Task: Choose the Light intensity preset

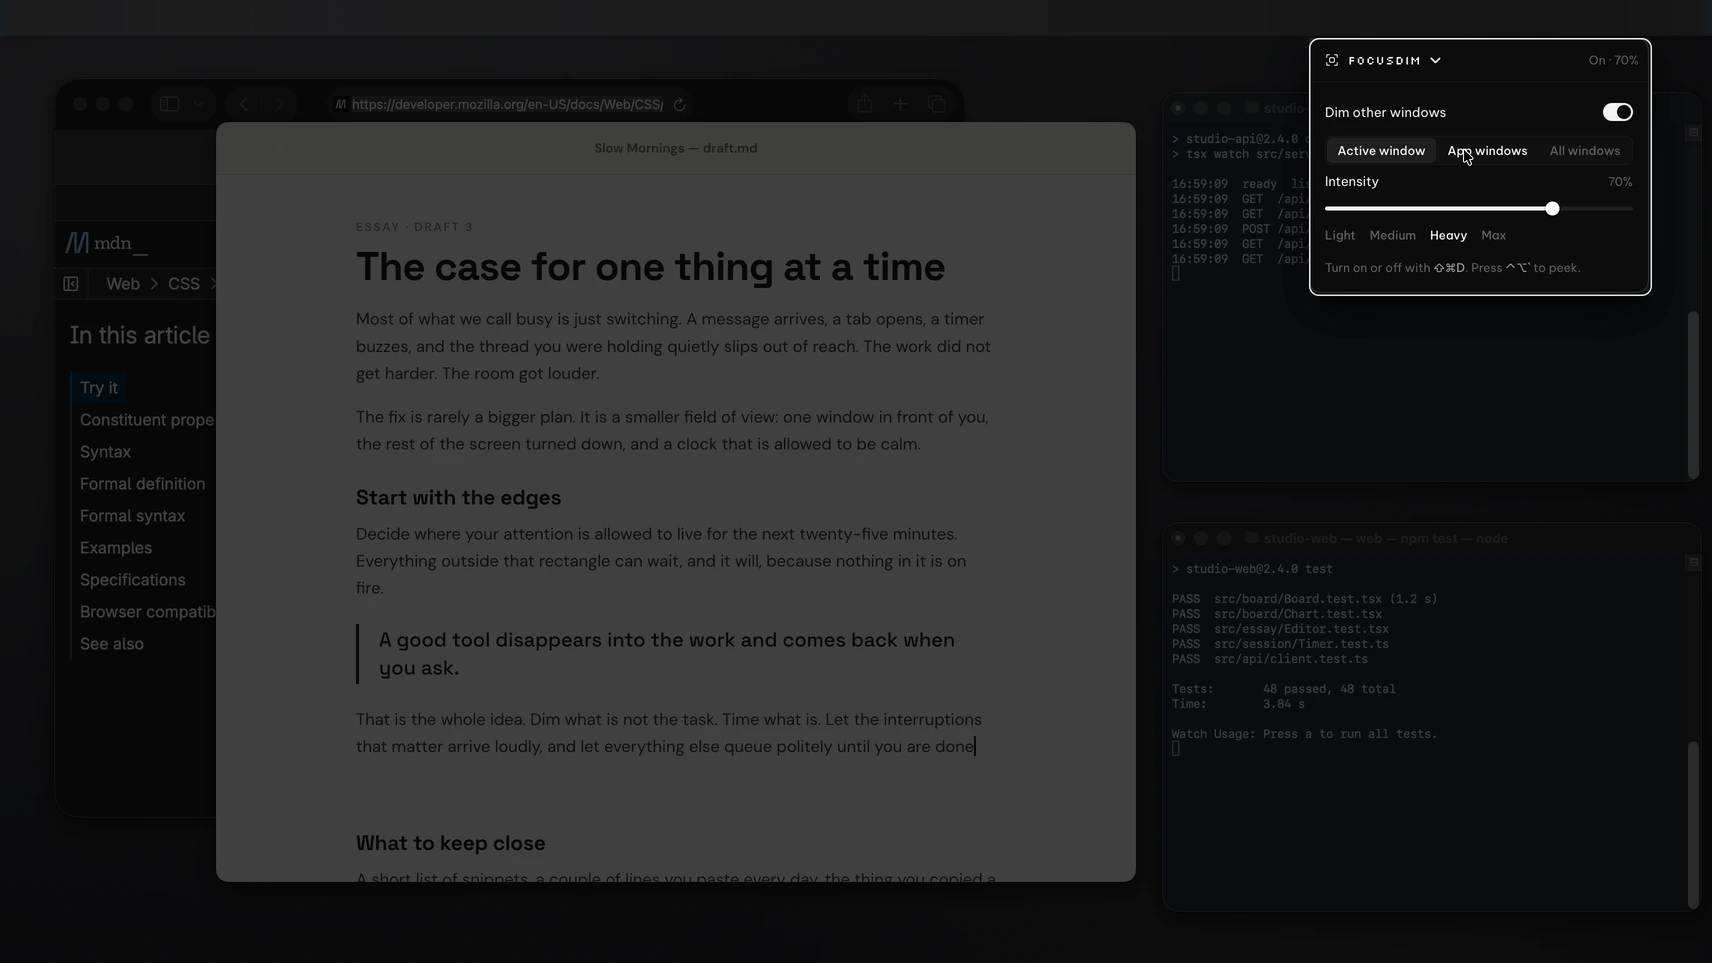Action: click(x=1340, y=236)
